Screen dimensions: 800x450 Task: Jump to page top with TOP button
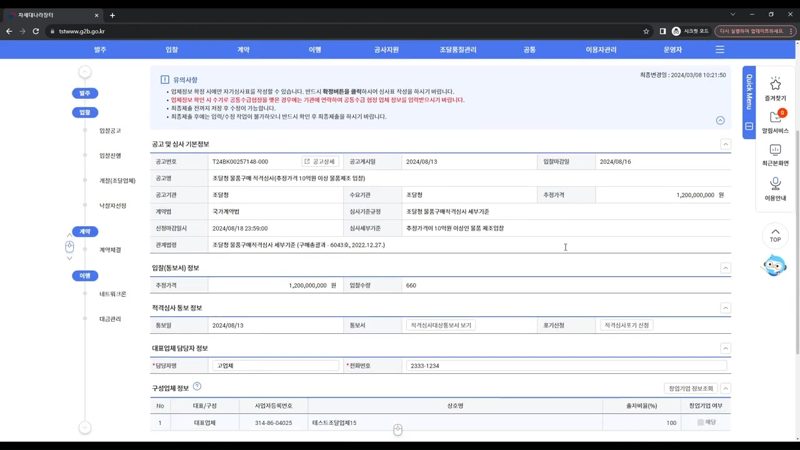pos(775,235)
